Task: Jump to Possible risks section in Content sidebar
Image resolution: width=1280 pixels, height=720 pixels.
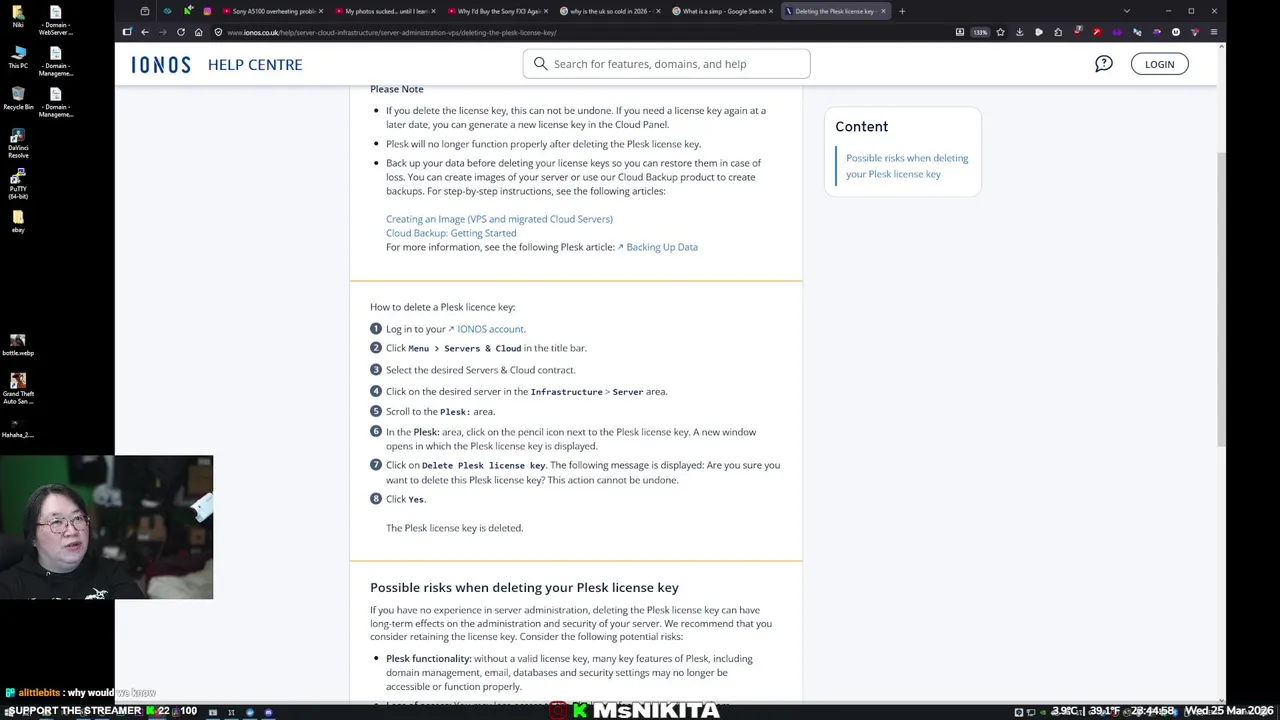Action: pyautogui.click(x=907, y=166)
